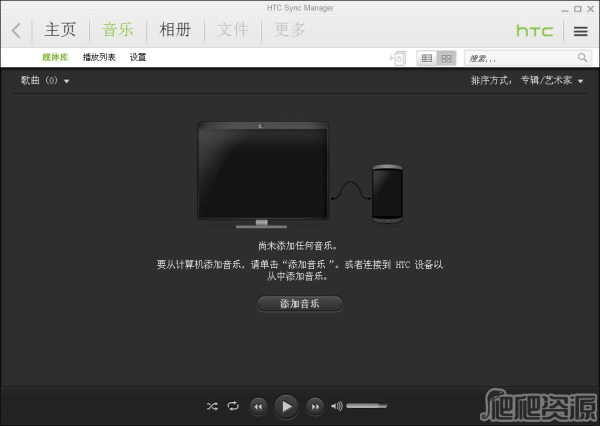The height and width of the screenshot is (426, 600).
Task: Click the add-to-playlist music icon
Action: click(398, 58)
